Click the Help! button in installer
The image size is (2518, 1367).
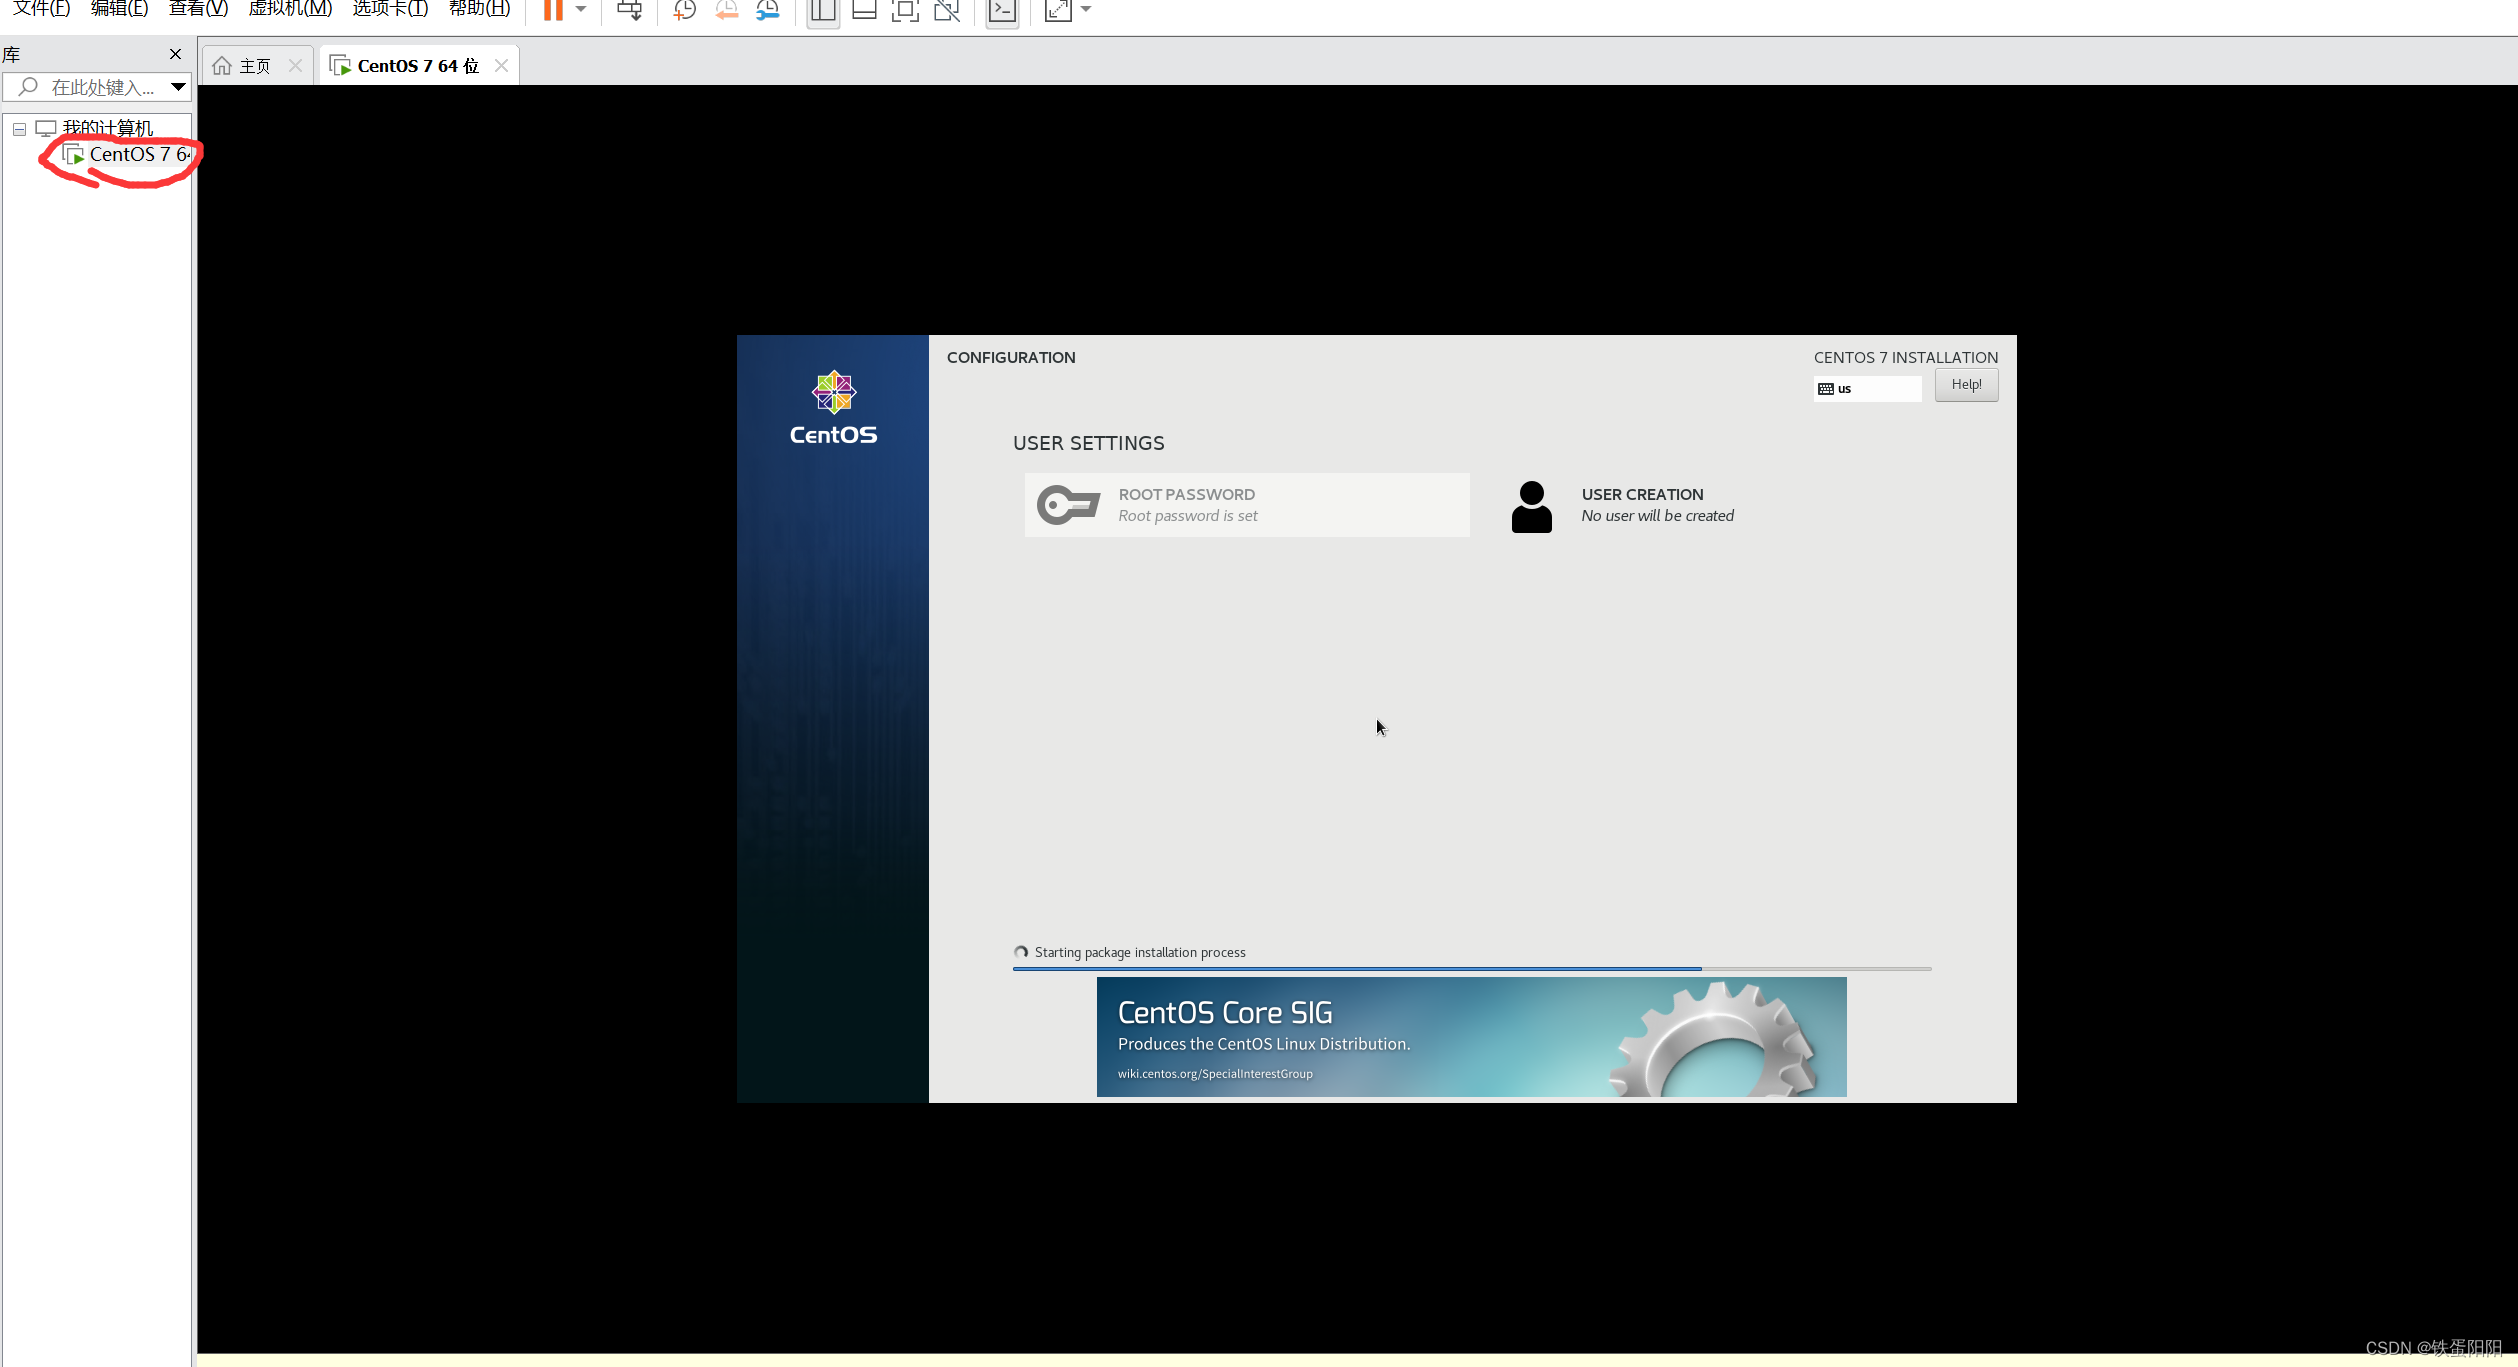1966,385
